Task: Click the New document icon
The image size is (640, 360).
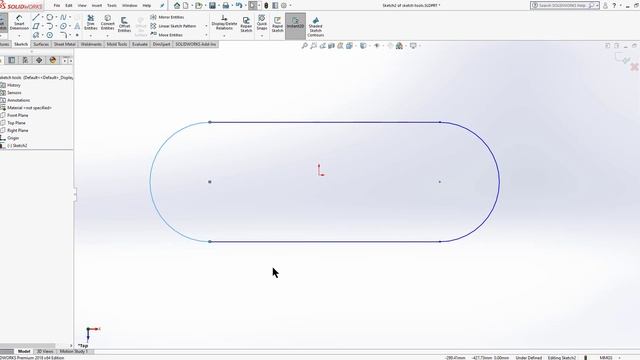Action: coord(186,6)
